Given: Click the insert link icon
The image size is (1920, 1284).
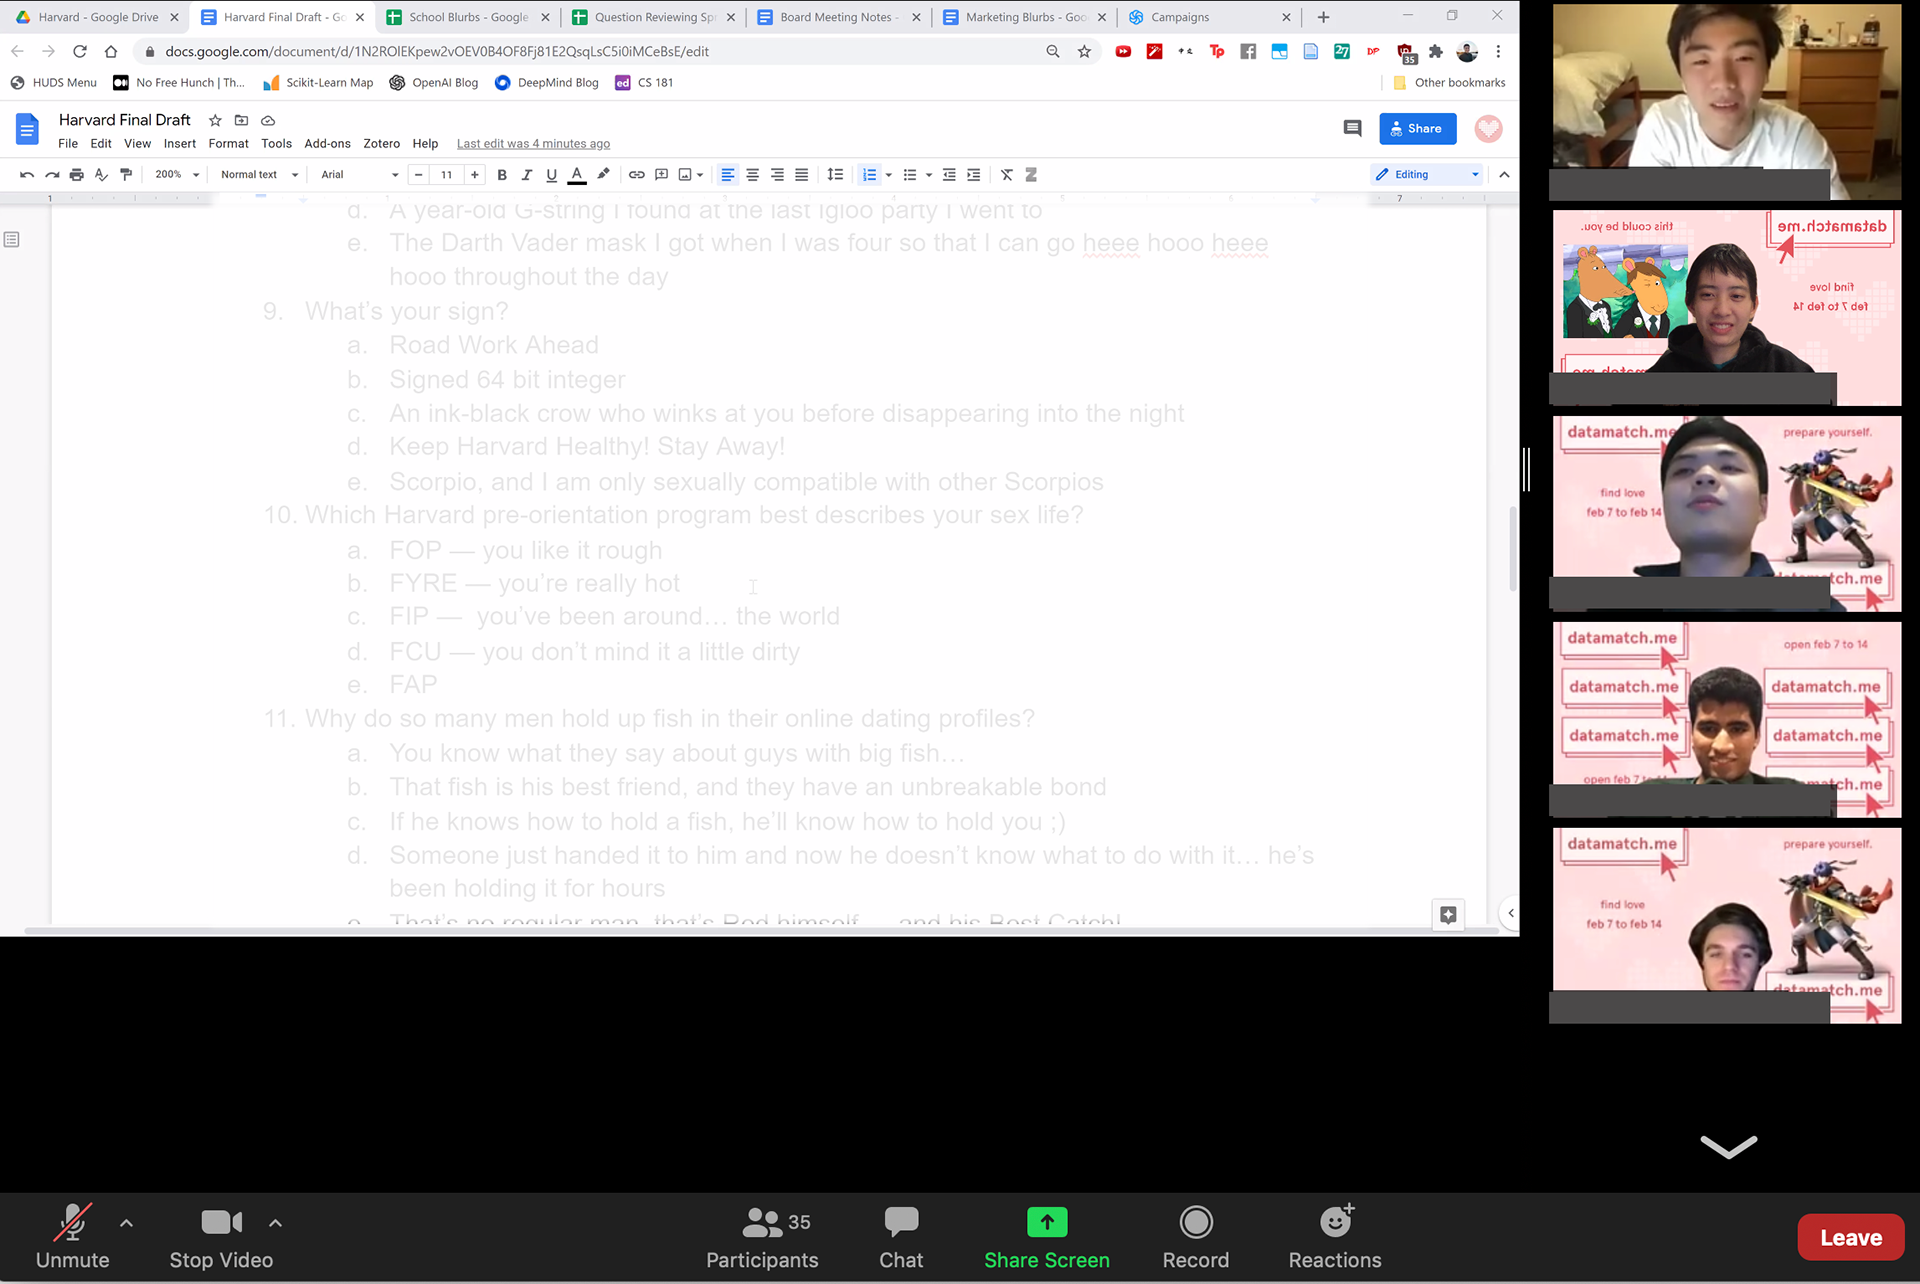Looking at the screenshot, I should pyautogui.click(x=636, y=174).
